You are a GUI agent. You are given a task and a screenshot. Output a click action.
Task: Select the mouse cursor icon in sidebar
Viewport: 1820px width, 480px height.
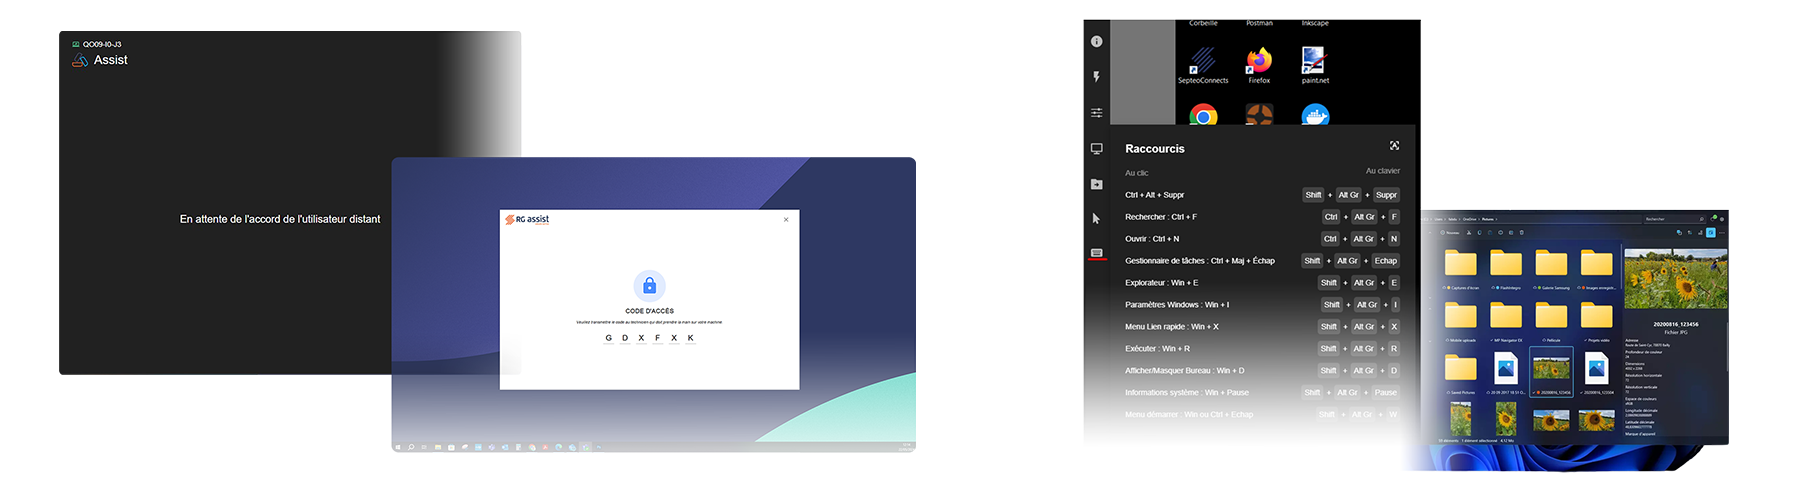pyautogui.click(x=1096, y=218)
